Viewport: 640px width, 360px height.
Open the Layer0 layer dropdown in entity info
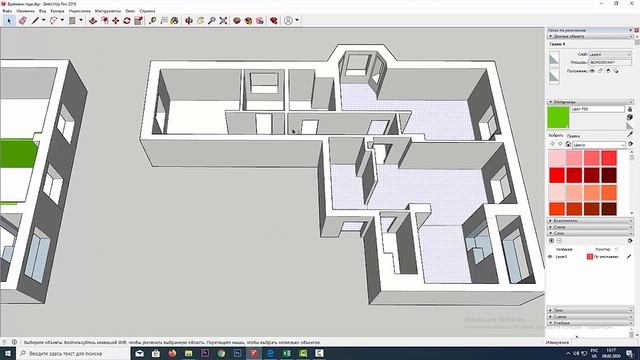[610, 54]
